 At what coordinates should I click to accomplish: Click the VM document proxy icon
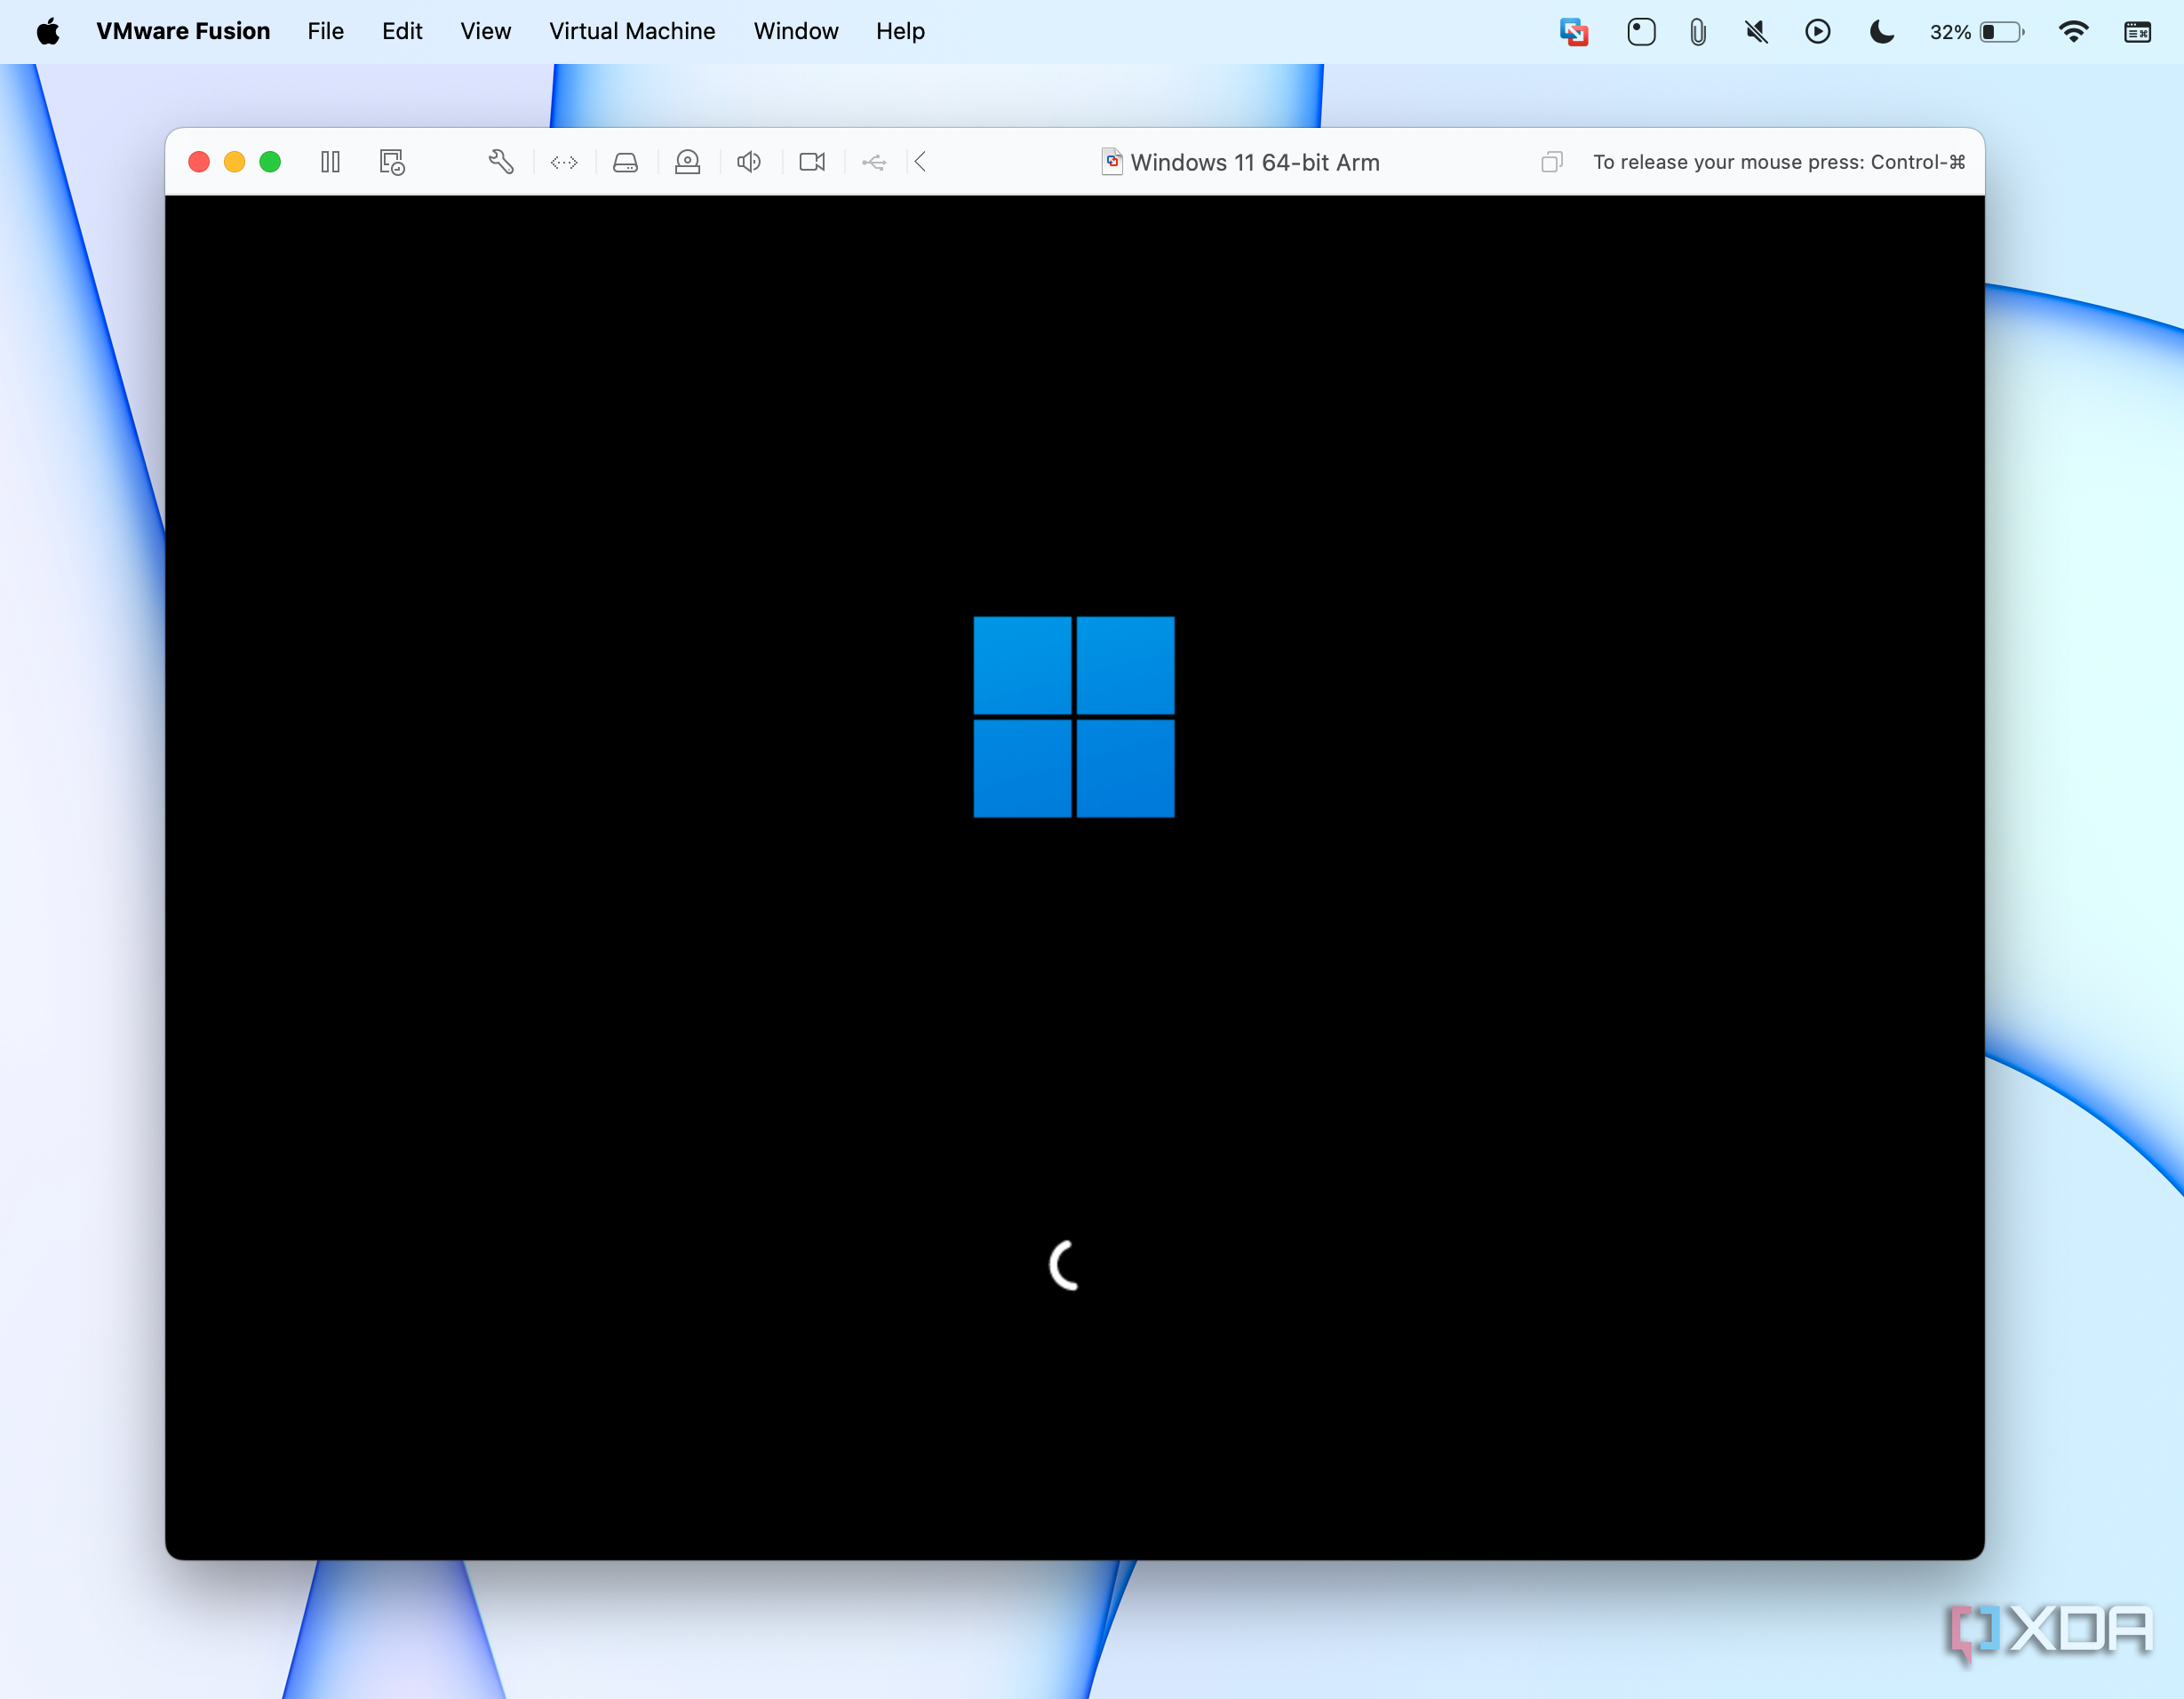coord(1112,162)
